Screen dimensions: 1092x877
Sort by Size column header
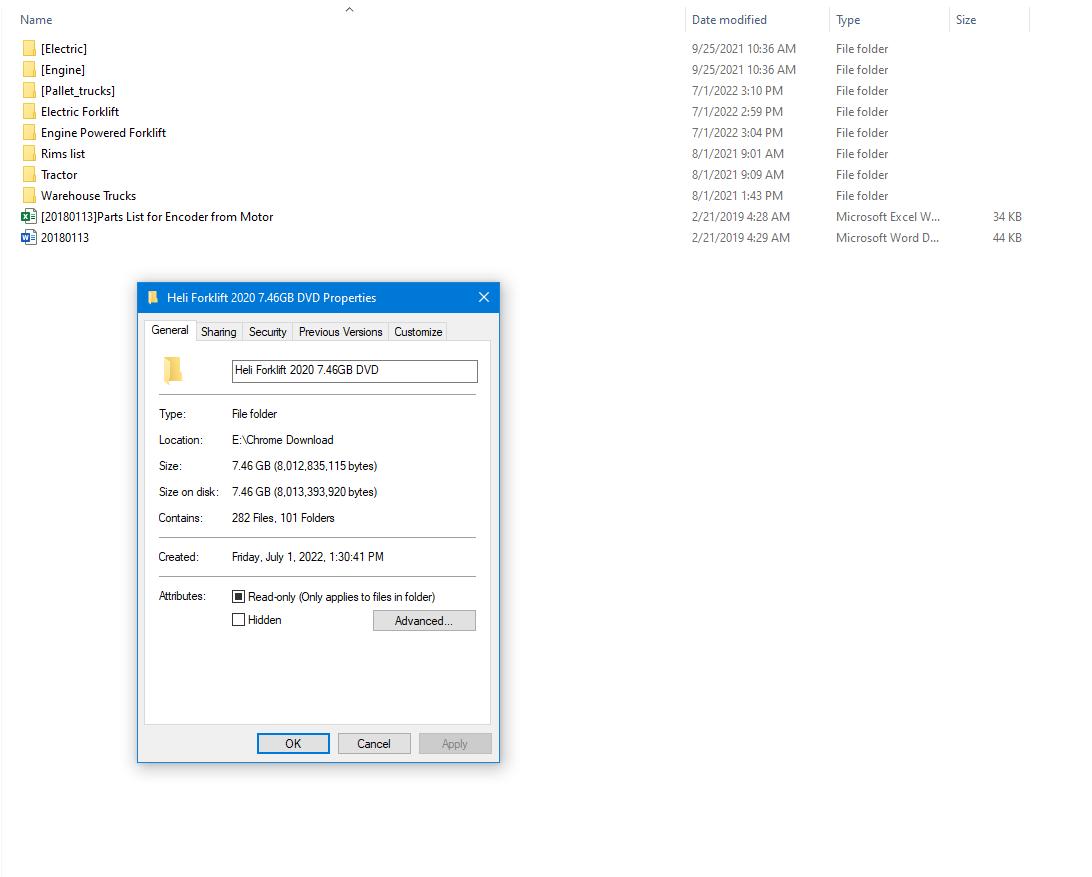(x=965, y=20)
